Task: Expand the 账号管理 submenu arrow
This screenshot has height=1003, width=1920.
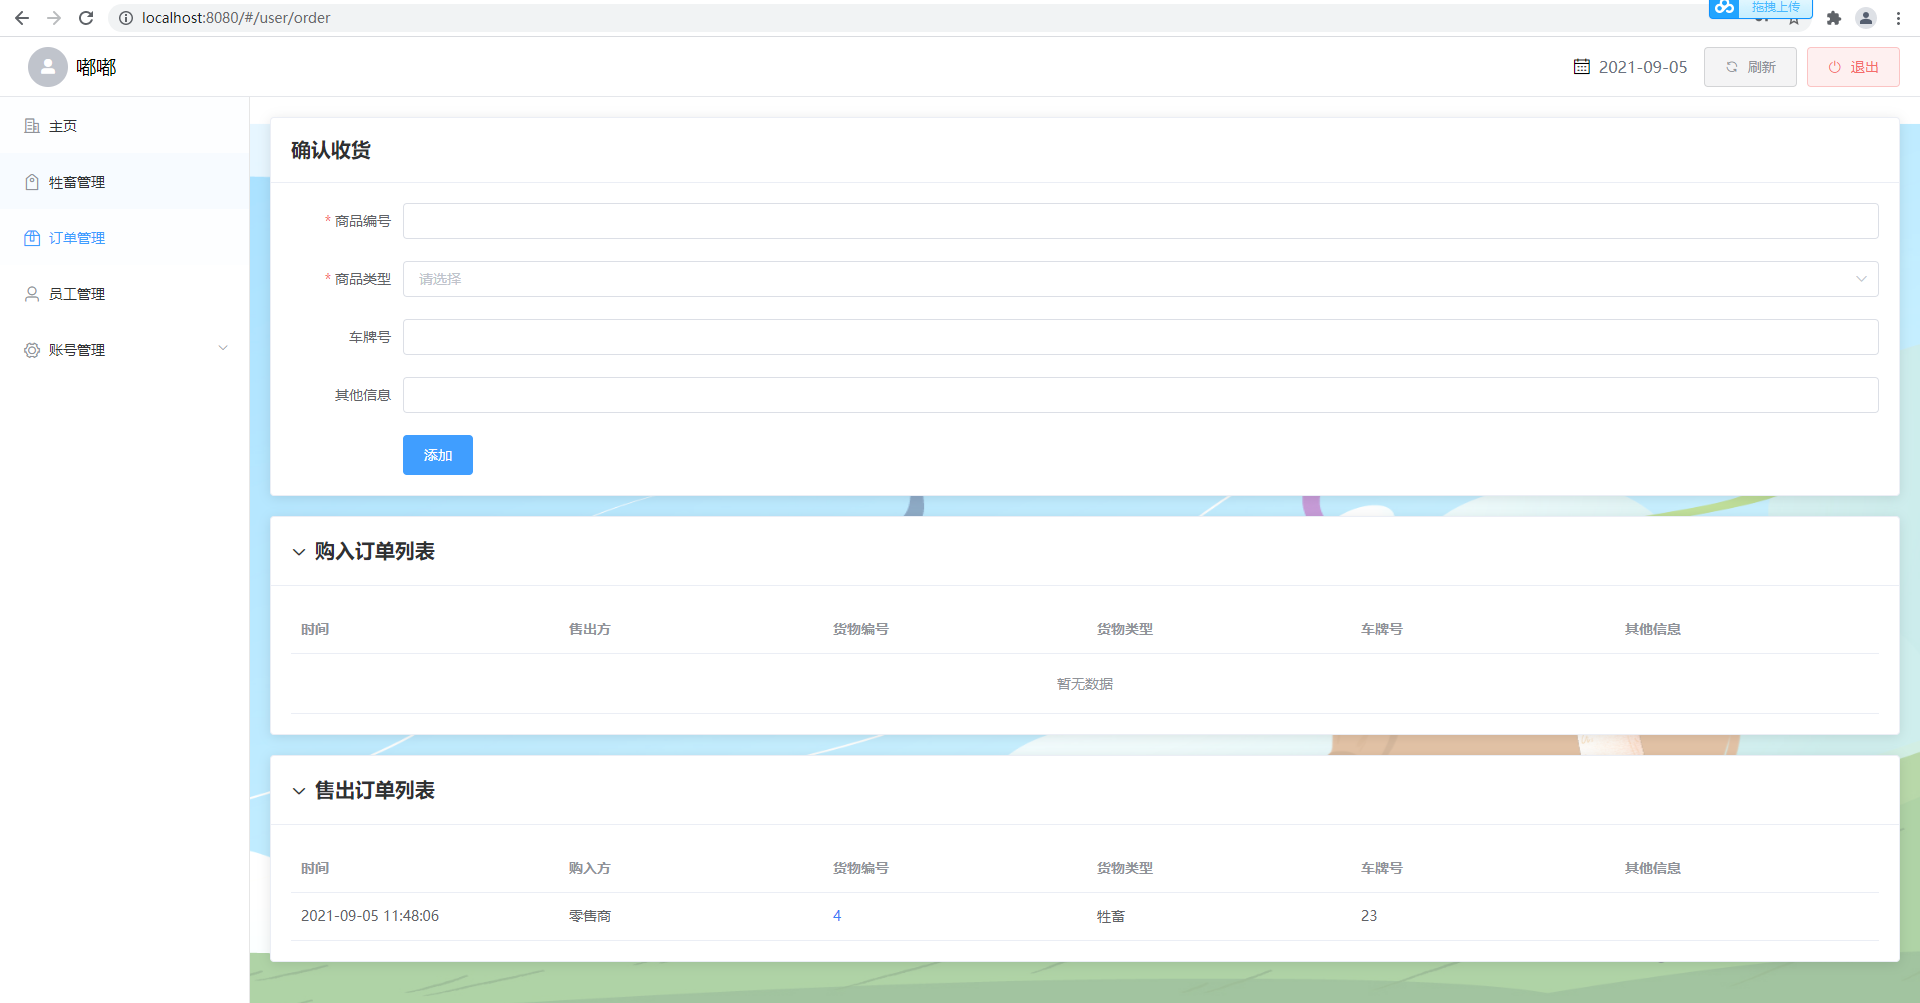Action: [x=223, y=349]
